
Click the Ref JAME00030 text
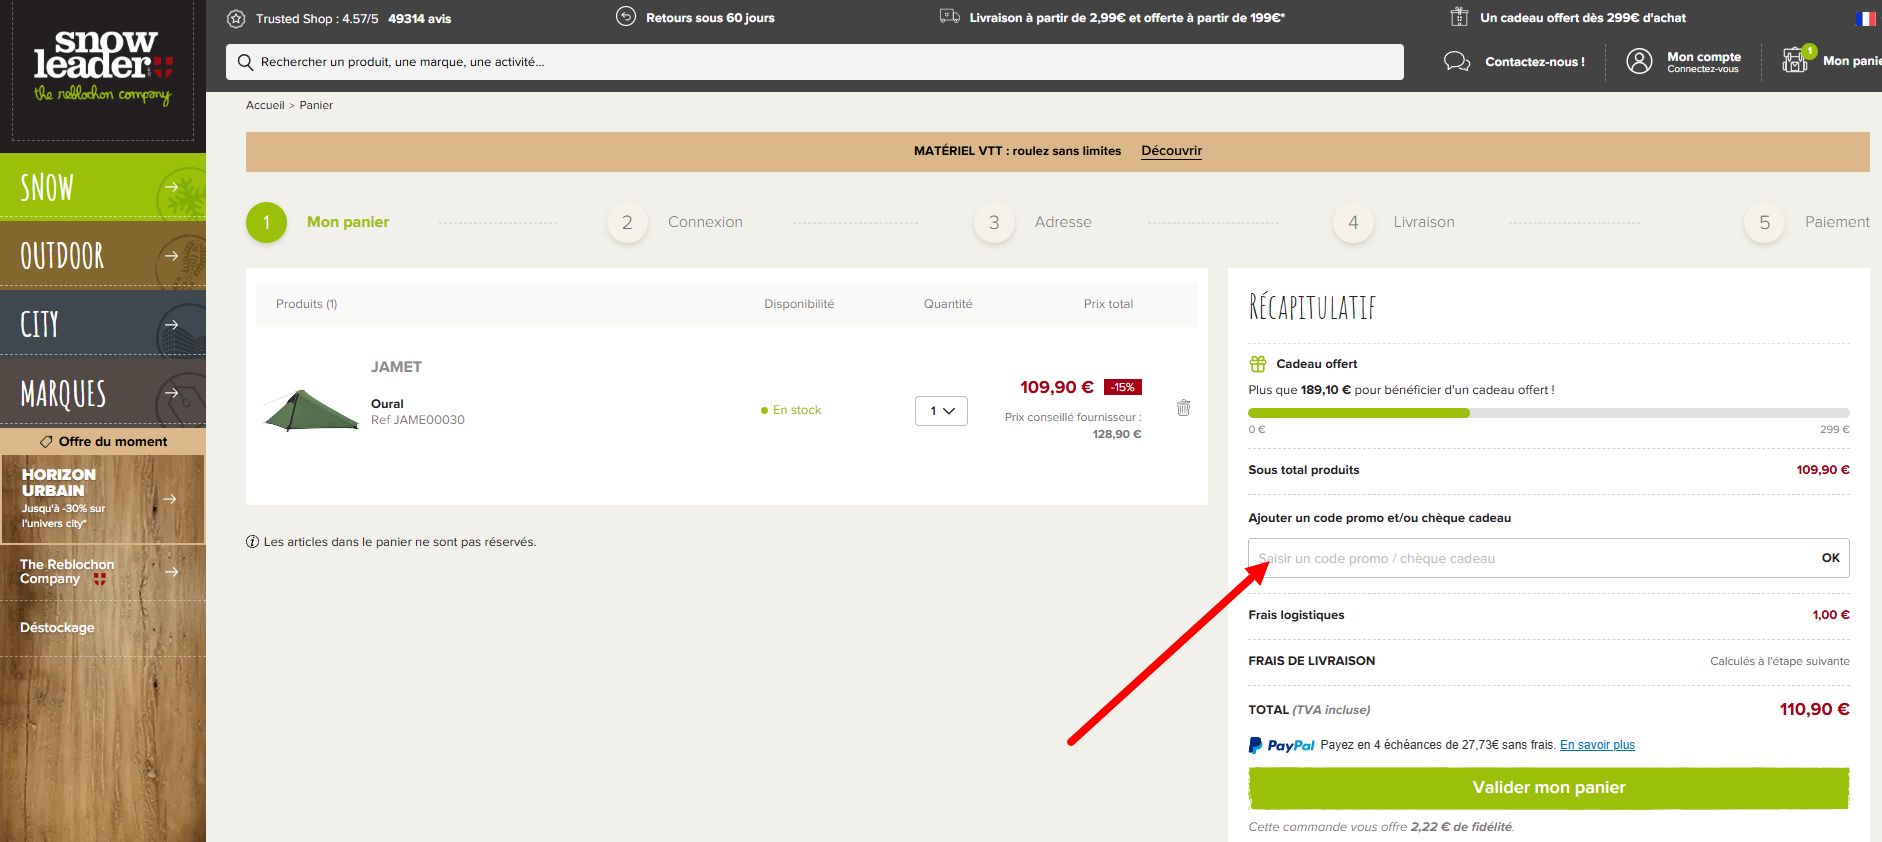tap(418, 420)
